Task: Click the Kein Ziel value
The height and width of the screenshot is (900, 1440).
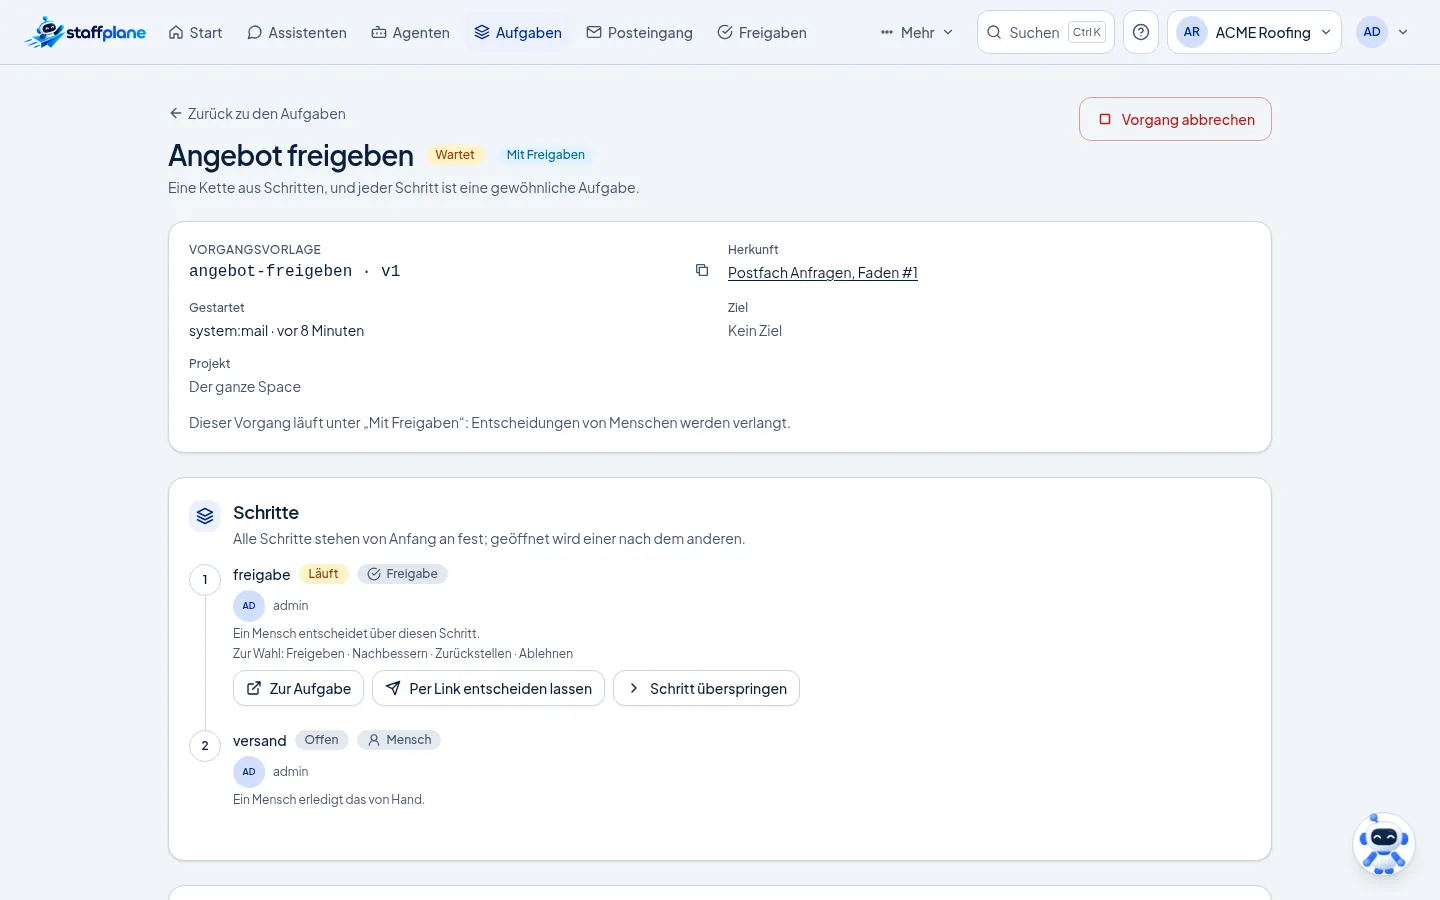Action: [755, 331]
